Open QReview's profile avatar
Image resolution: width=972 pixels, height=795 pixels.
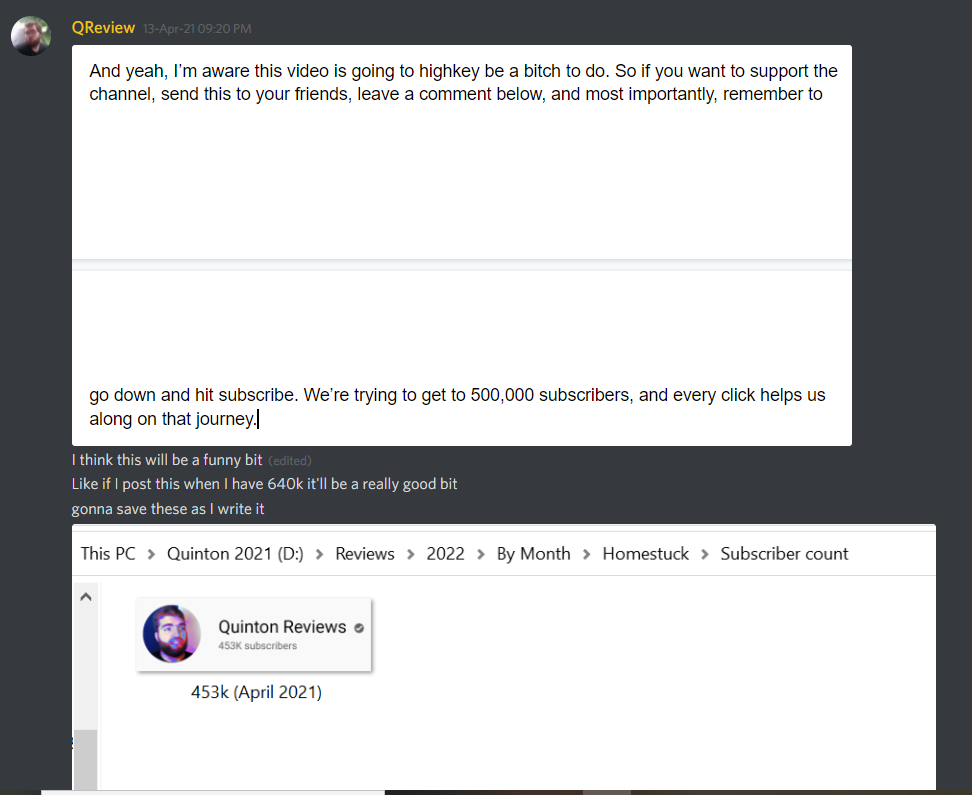click(30, 35)
